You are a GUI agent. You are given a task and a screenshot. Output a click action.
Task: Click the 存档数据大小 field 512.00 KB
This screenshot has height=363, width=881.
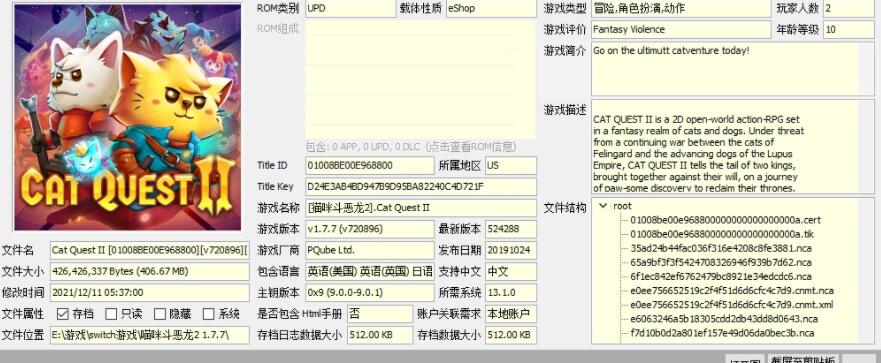click(511, 335)
